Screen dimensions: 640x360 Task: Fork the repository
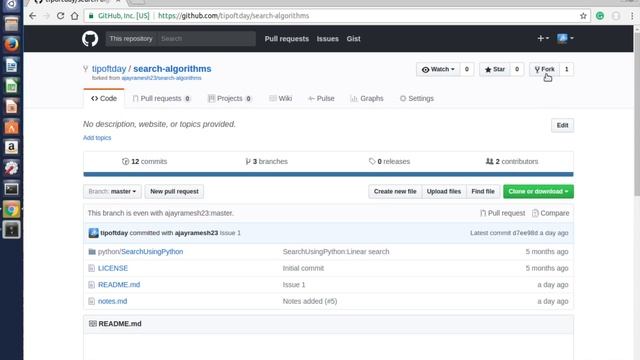(544, 69)
